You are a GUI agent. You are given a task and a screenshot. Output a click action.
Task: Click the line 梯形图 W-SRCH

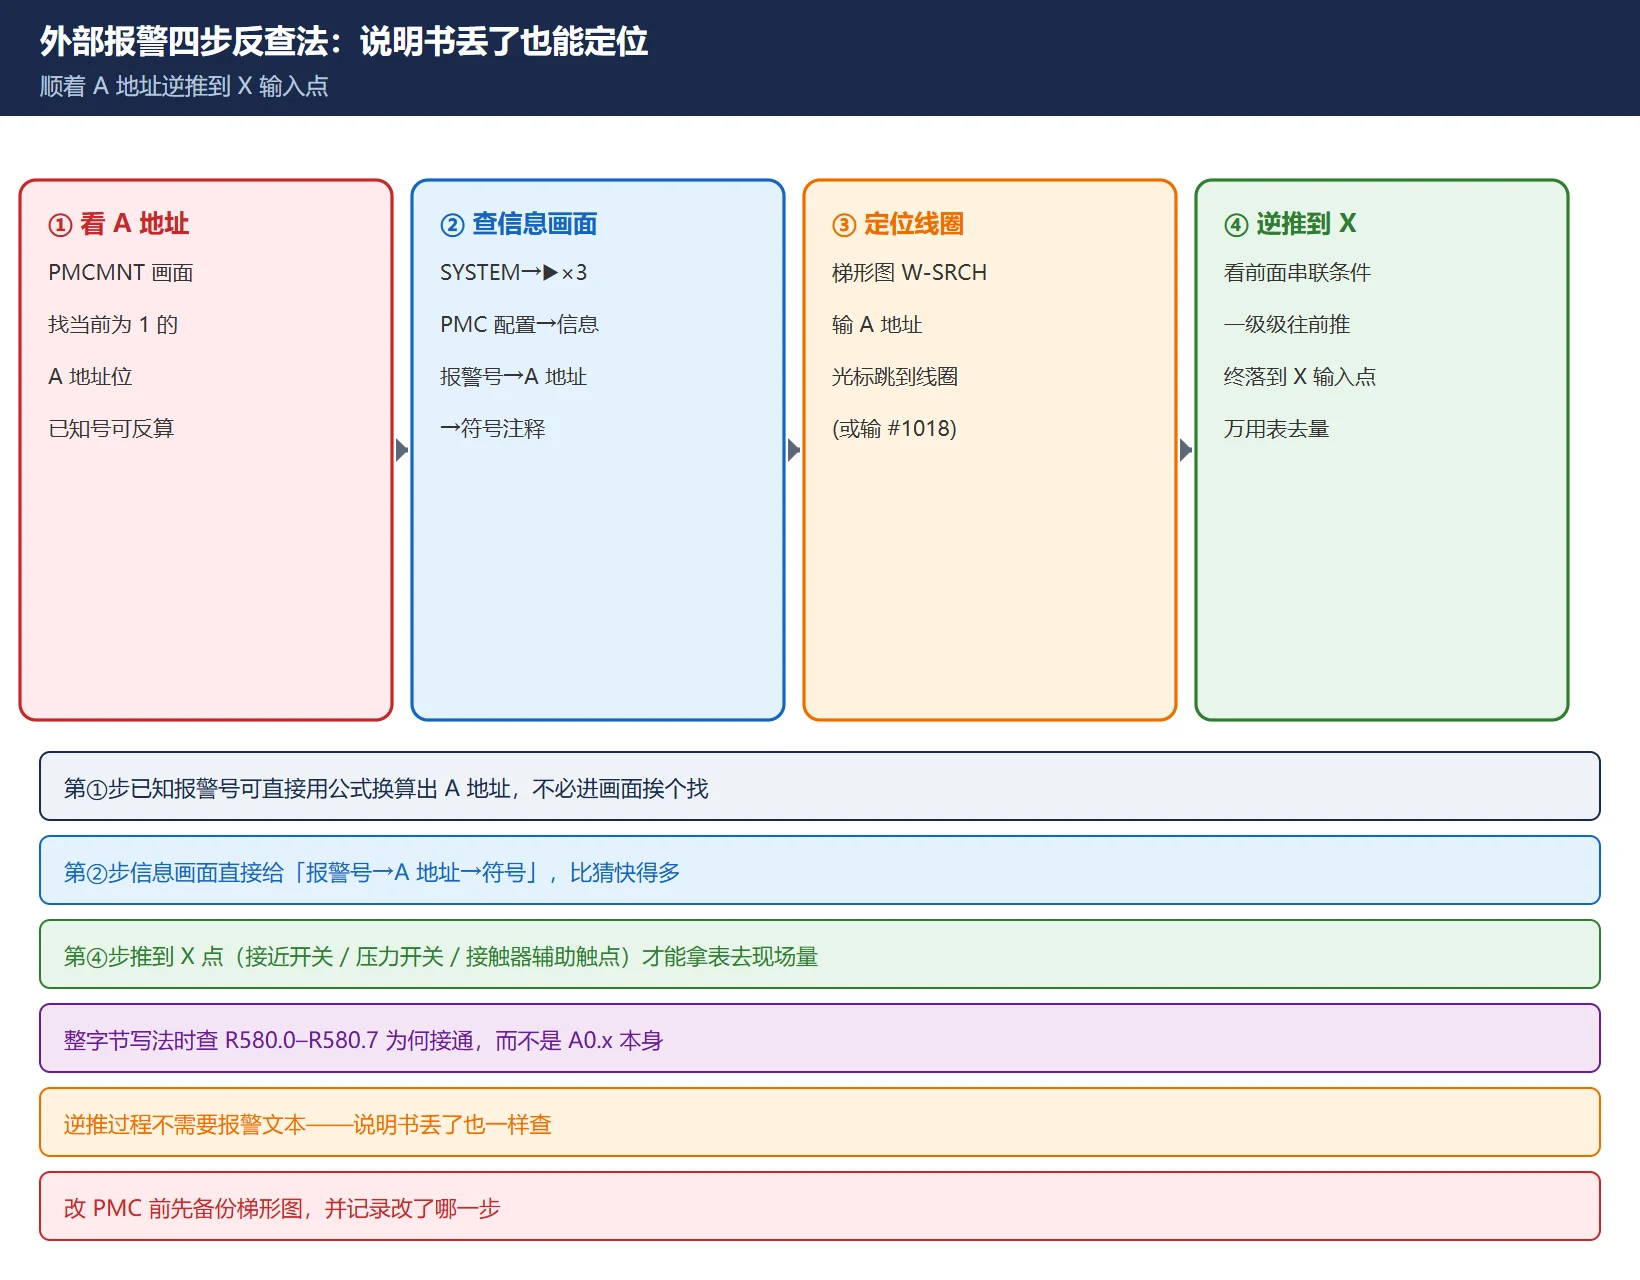[909, 272]
